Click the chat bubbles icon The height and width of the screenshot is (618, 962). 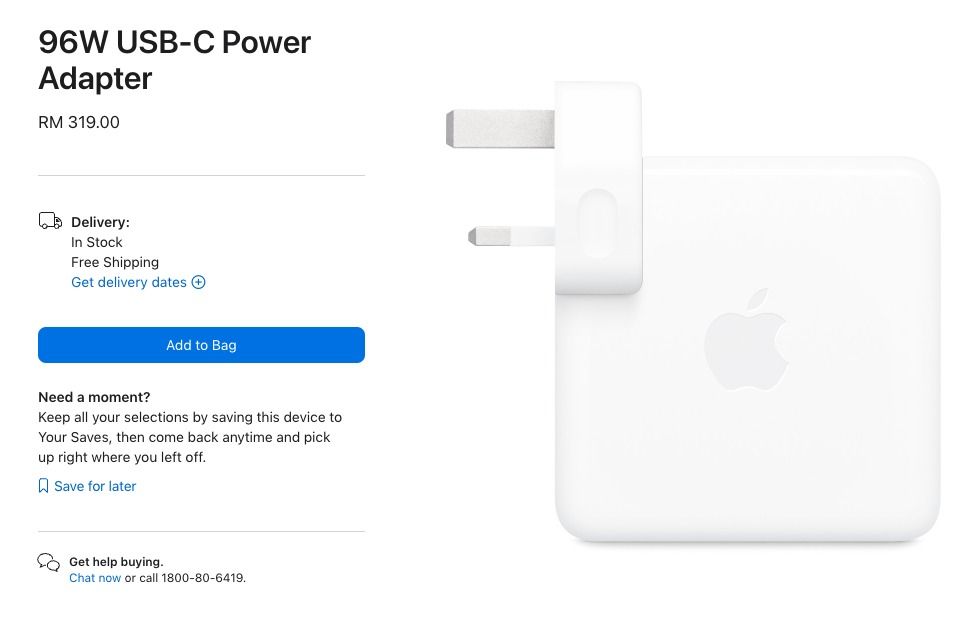48,562
